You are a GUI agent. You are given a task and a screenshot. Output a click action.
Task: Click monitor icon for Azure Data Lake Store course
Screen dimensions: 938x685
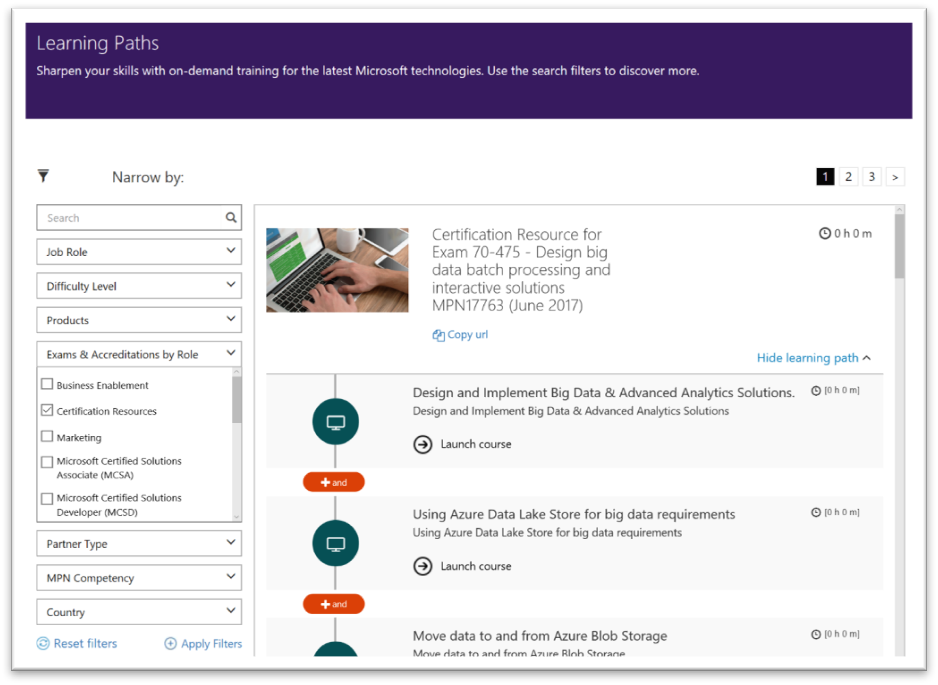click(336, 544)
